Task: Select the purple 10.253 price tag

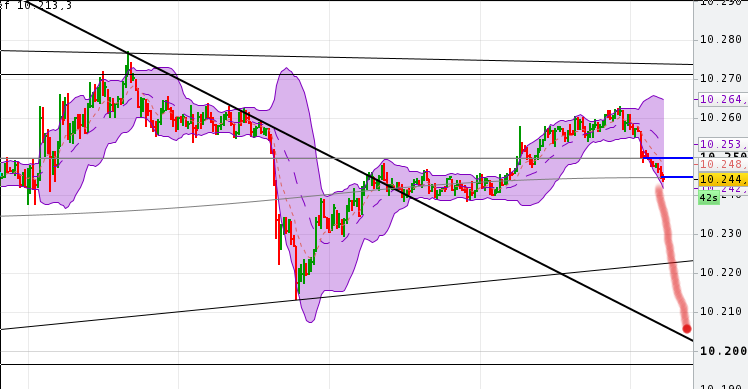Action: coord(723,144)
